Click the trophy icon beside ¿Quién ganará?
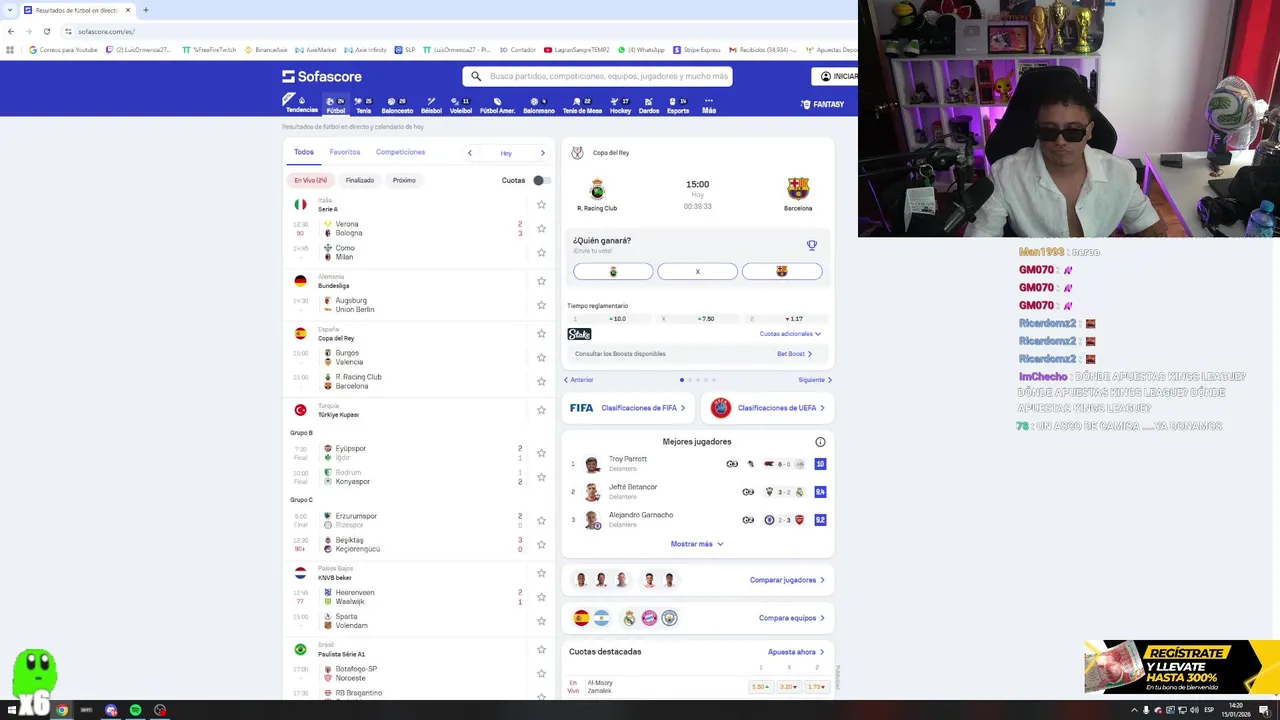Viewport: 1280px width, 720px height. (x=812, y=245)
